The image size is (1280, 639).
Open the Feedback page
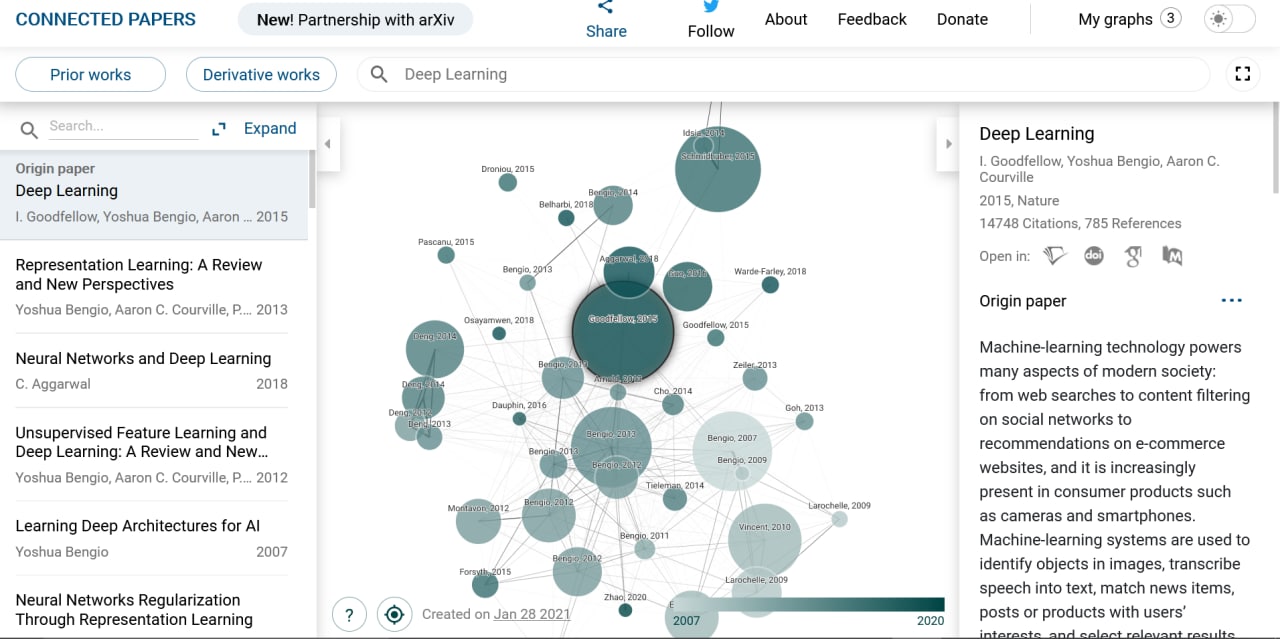[872, 19]
